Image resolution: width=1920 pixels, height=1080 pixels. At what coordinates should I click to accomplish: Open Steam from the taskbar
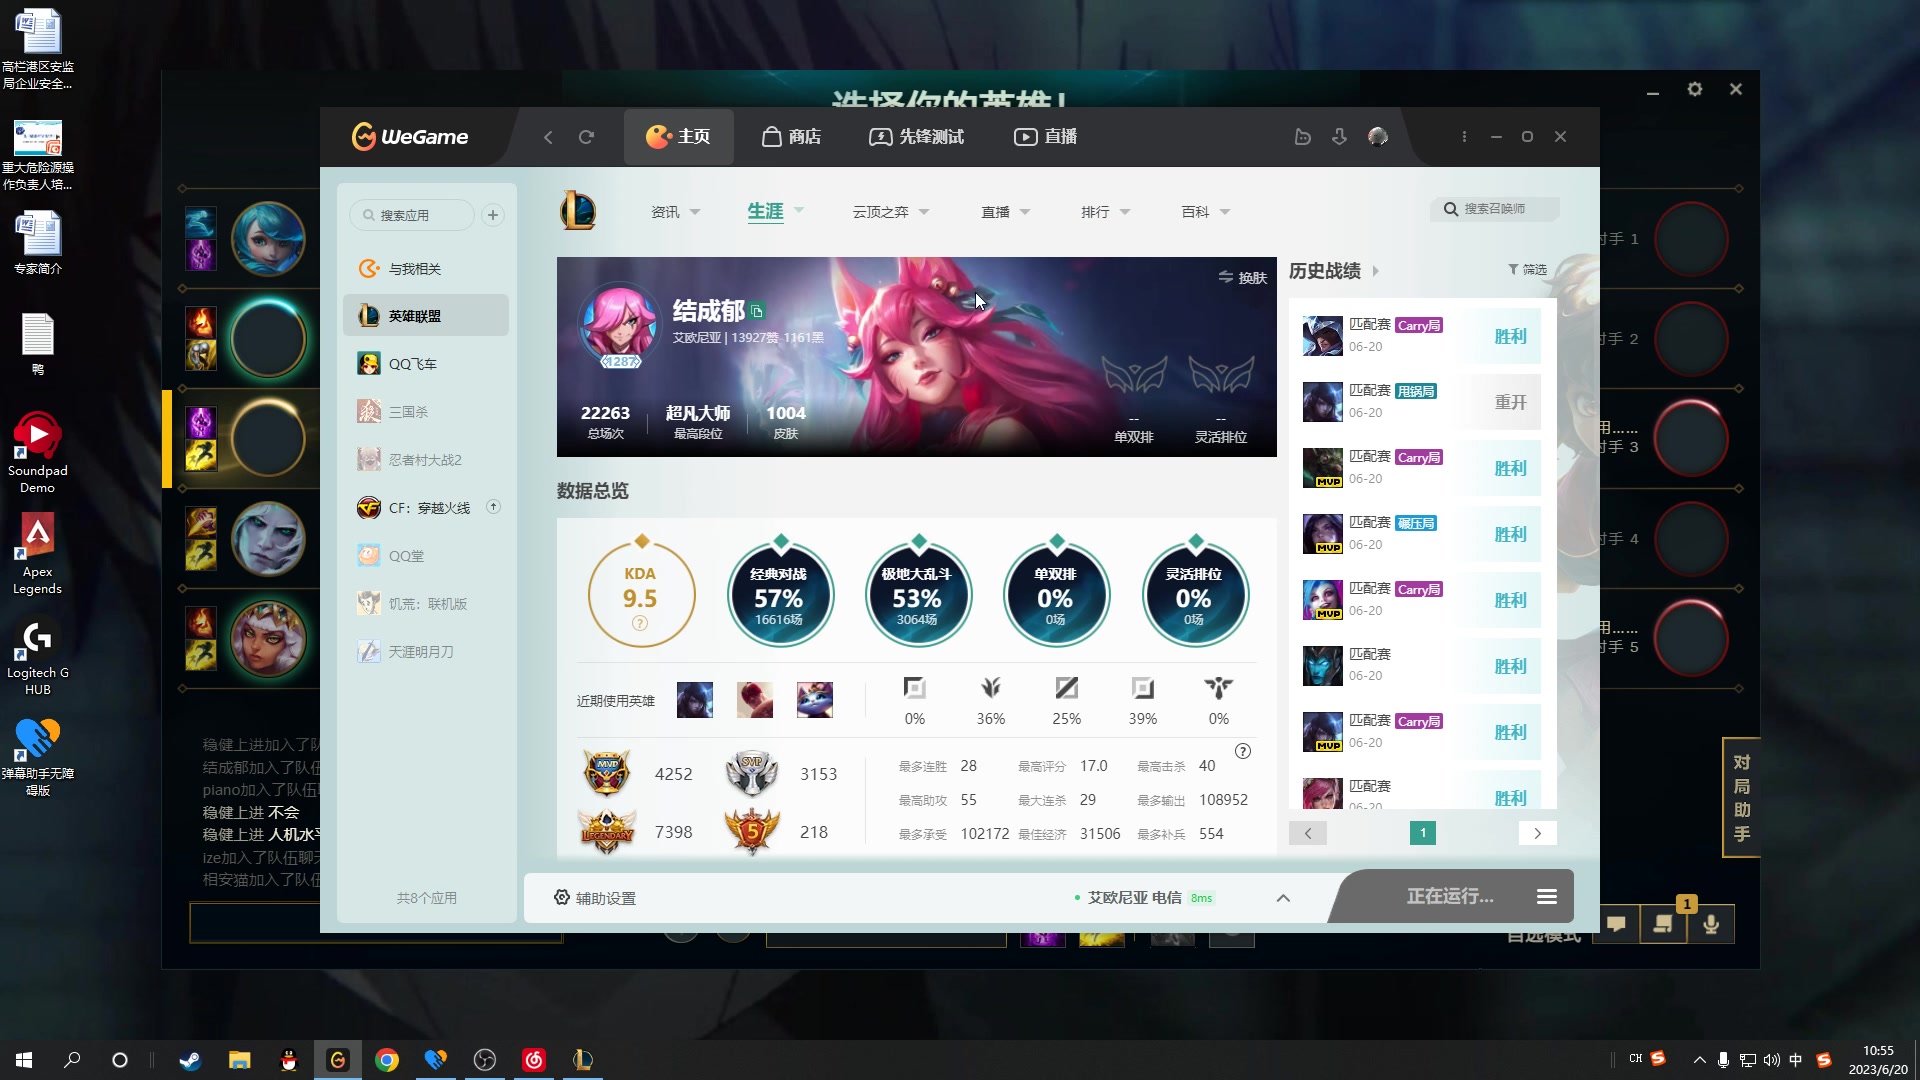click(190, 1060)
